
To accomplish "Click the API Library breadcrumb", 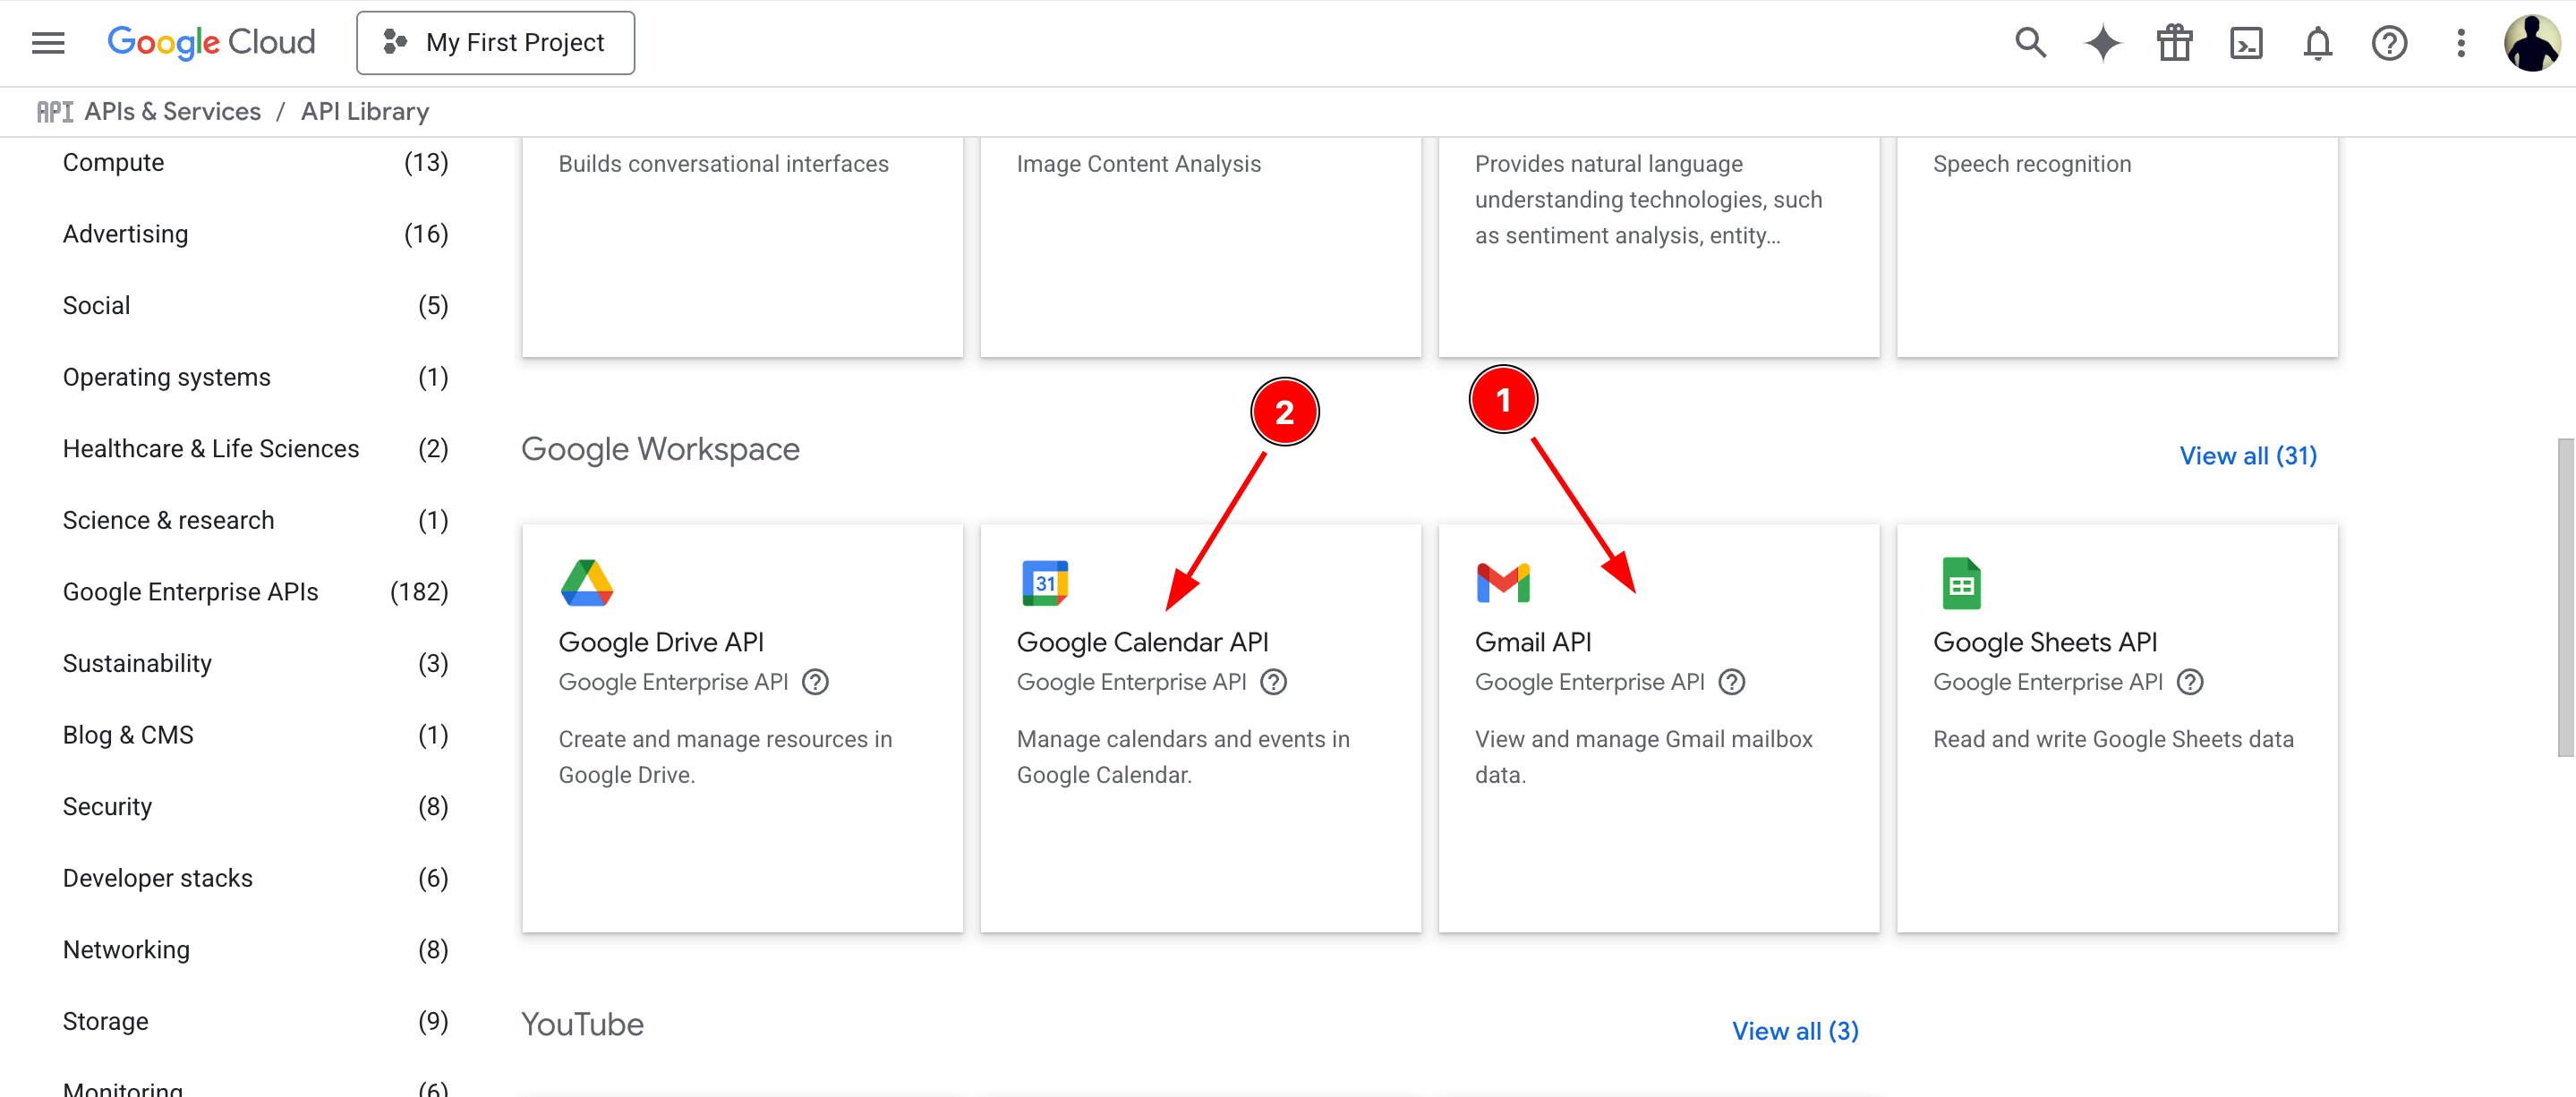I will tap(365, 112).
